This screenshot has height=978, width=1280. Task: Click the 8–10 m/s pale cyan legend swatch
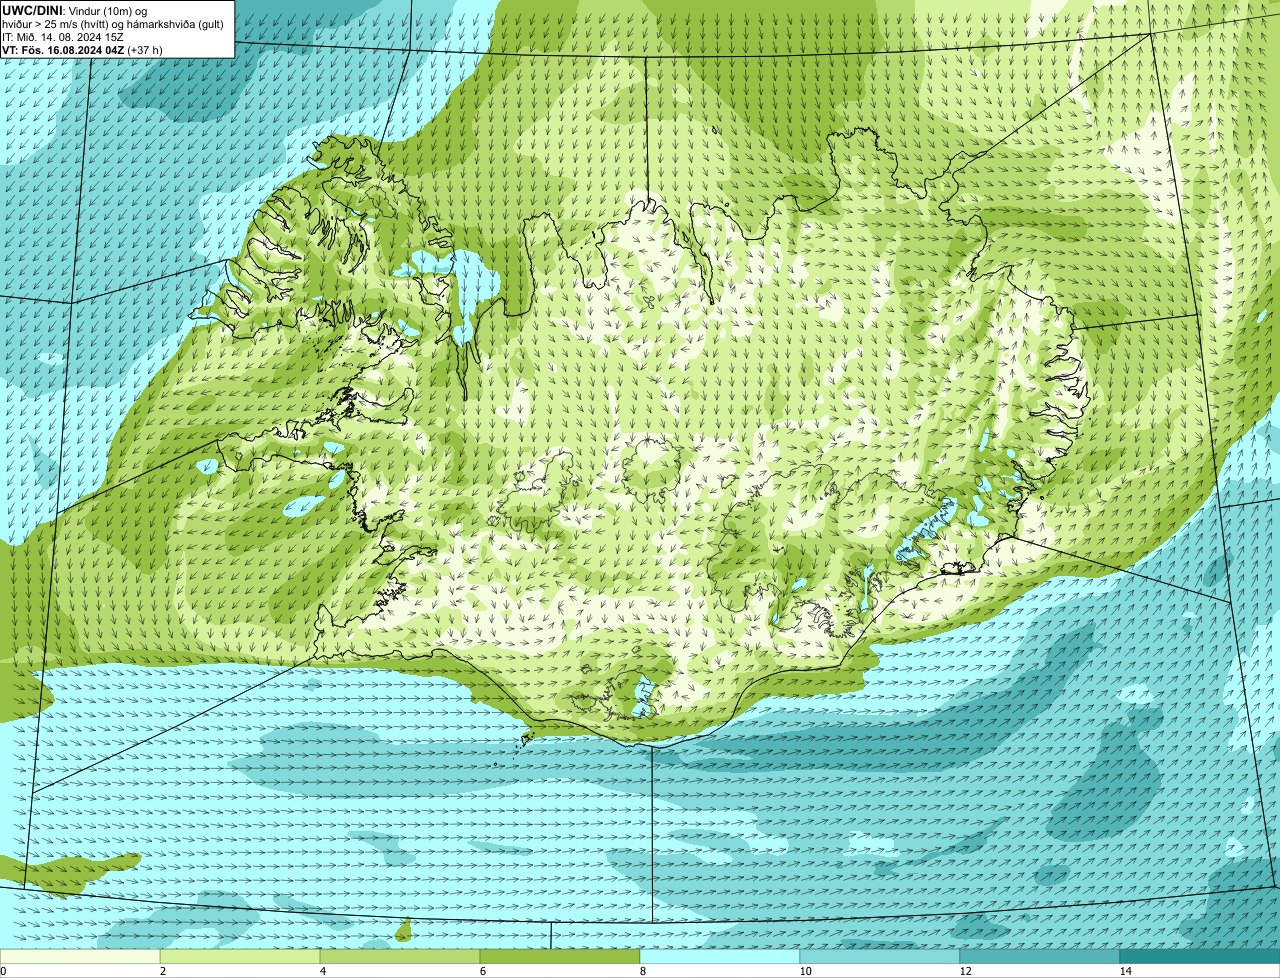tap(720, 956)
